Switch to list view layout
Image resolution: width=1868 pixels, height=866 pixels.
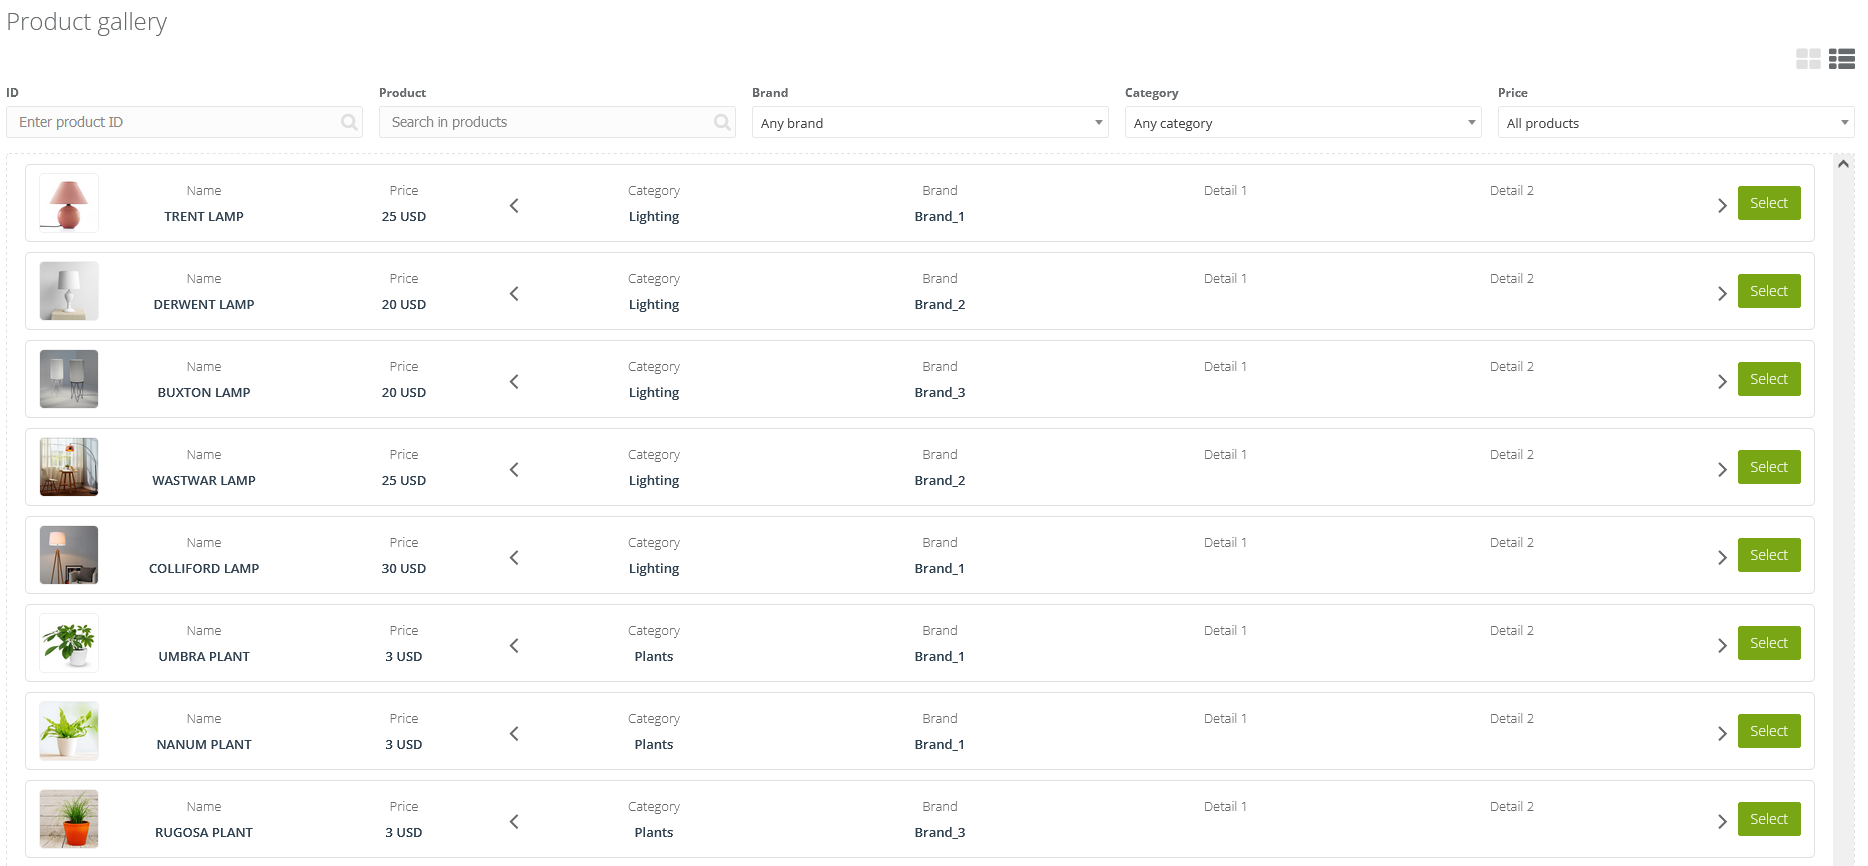(x=1841, y=59)
